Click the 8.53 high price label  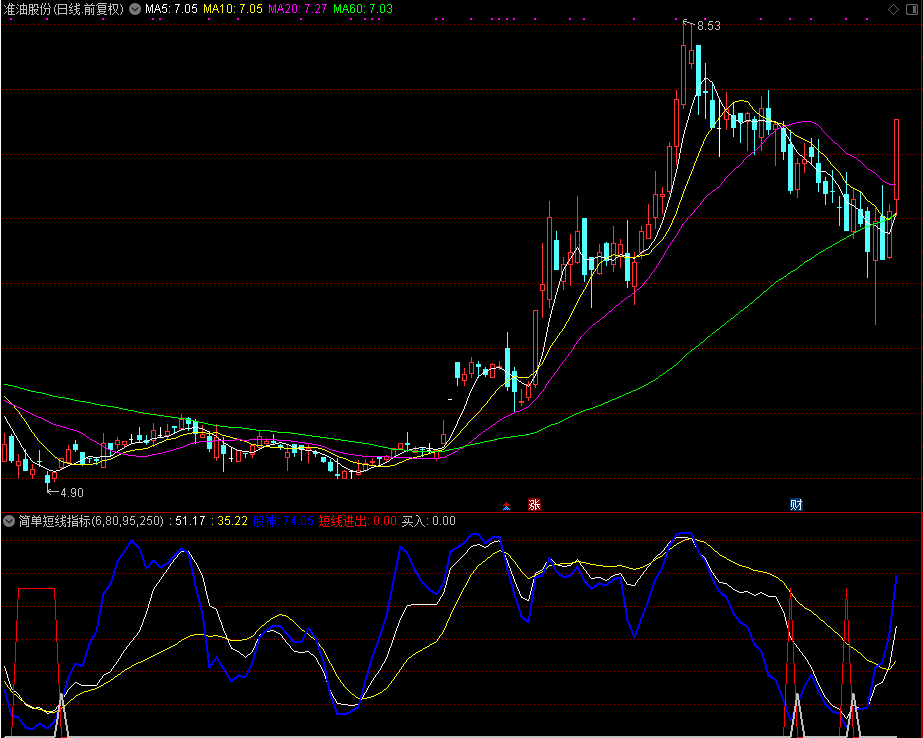coord(708,26)
